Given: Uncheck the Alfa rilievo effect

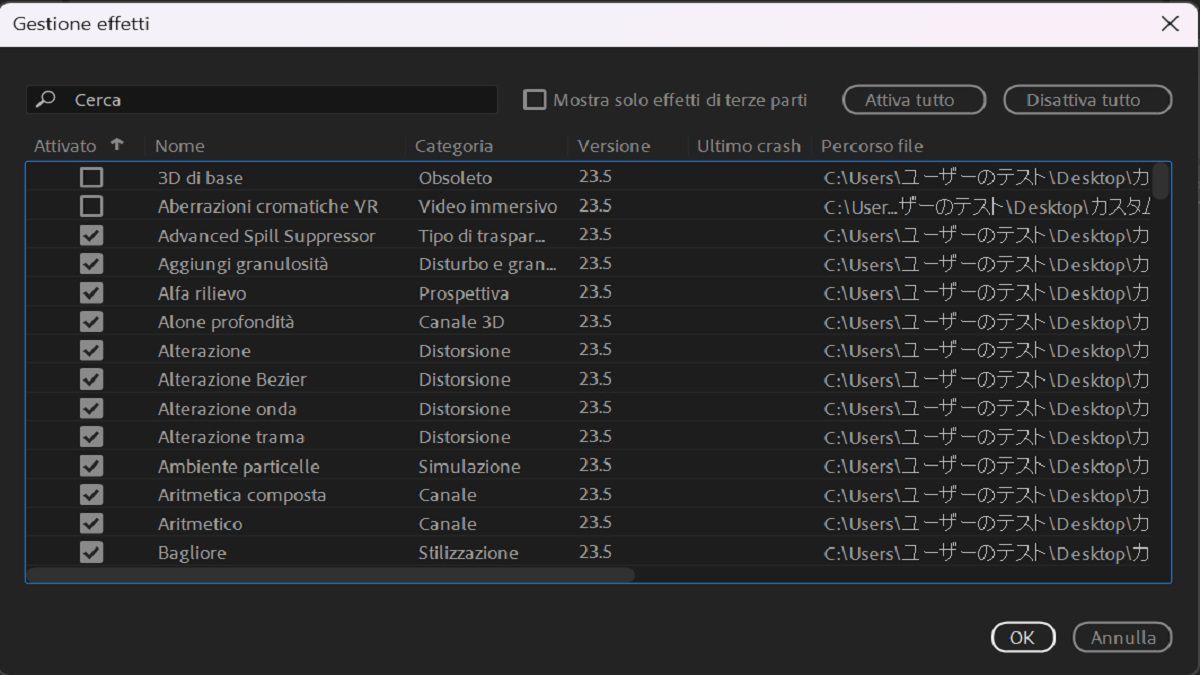Looking at the screenshot, I should (x=91, y=293).
